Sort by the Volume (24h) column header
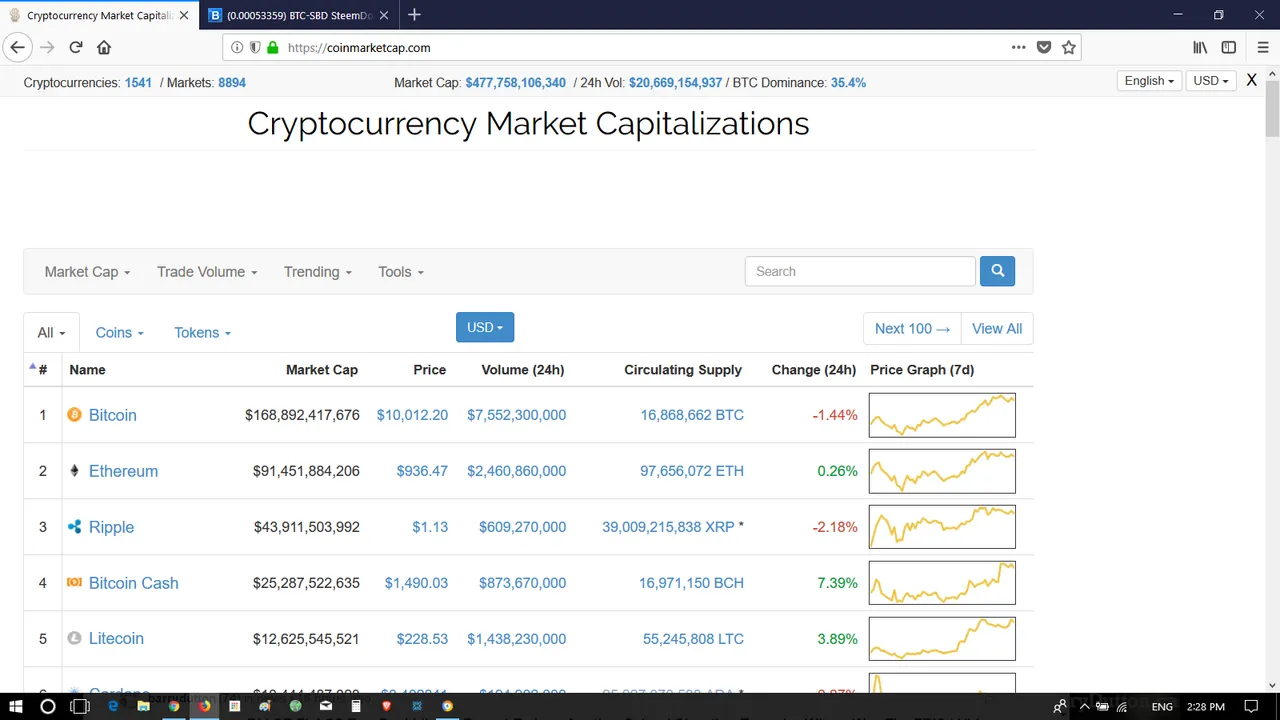Viewport: 1280px width, 720px height. (x=523, y=370)
